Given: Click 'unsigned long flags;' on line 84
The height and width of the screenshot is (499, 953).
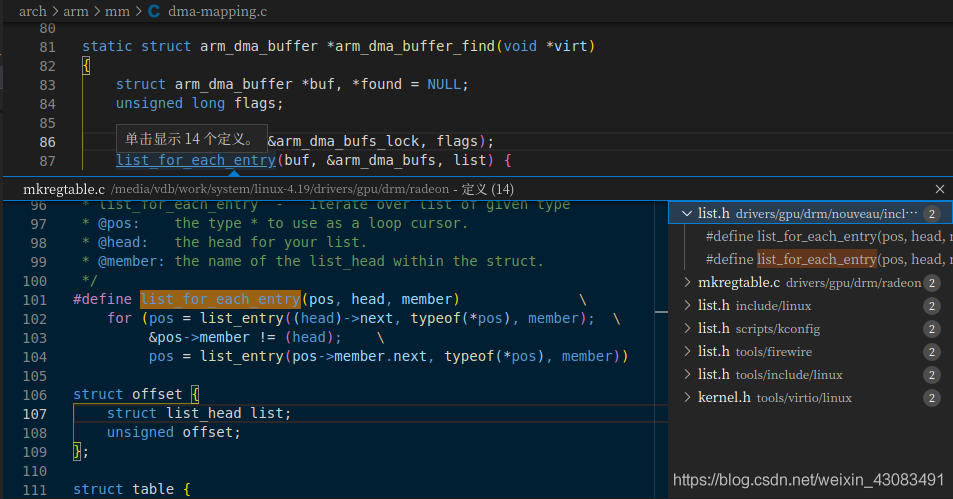Looking at the screenshot, I should coord(199,103).
